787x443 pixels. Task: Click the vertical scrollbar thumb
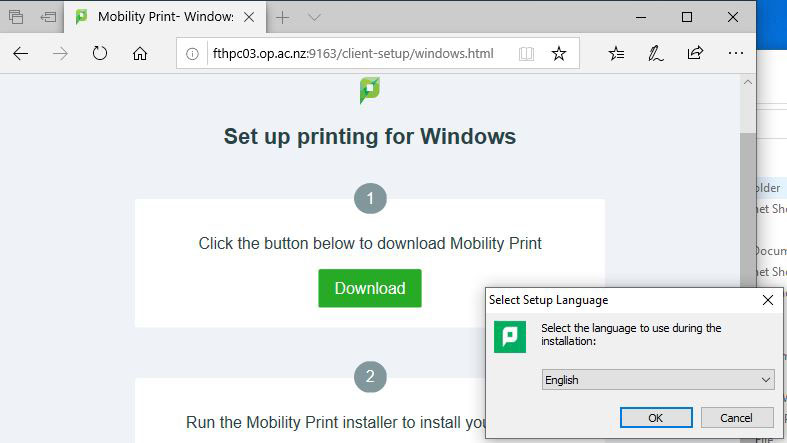[x=748, y=211]
